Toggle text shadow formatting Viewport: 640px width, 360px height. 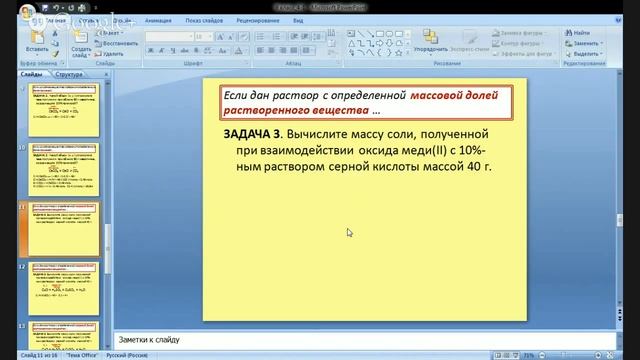[196, 51]
